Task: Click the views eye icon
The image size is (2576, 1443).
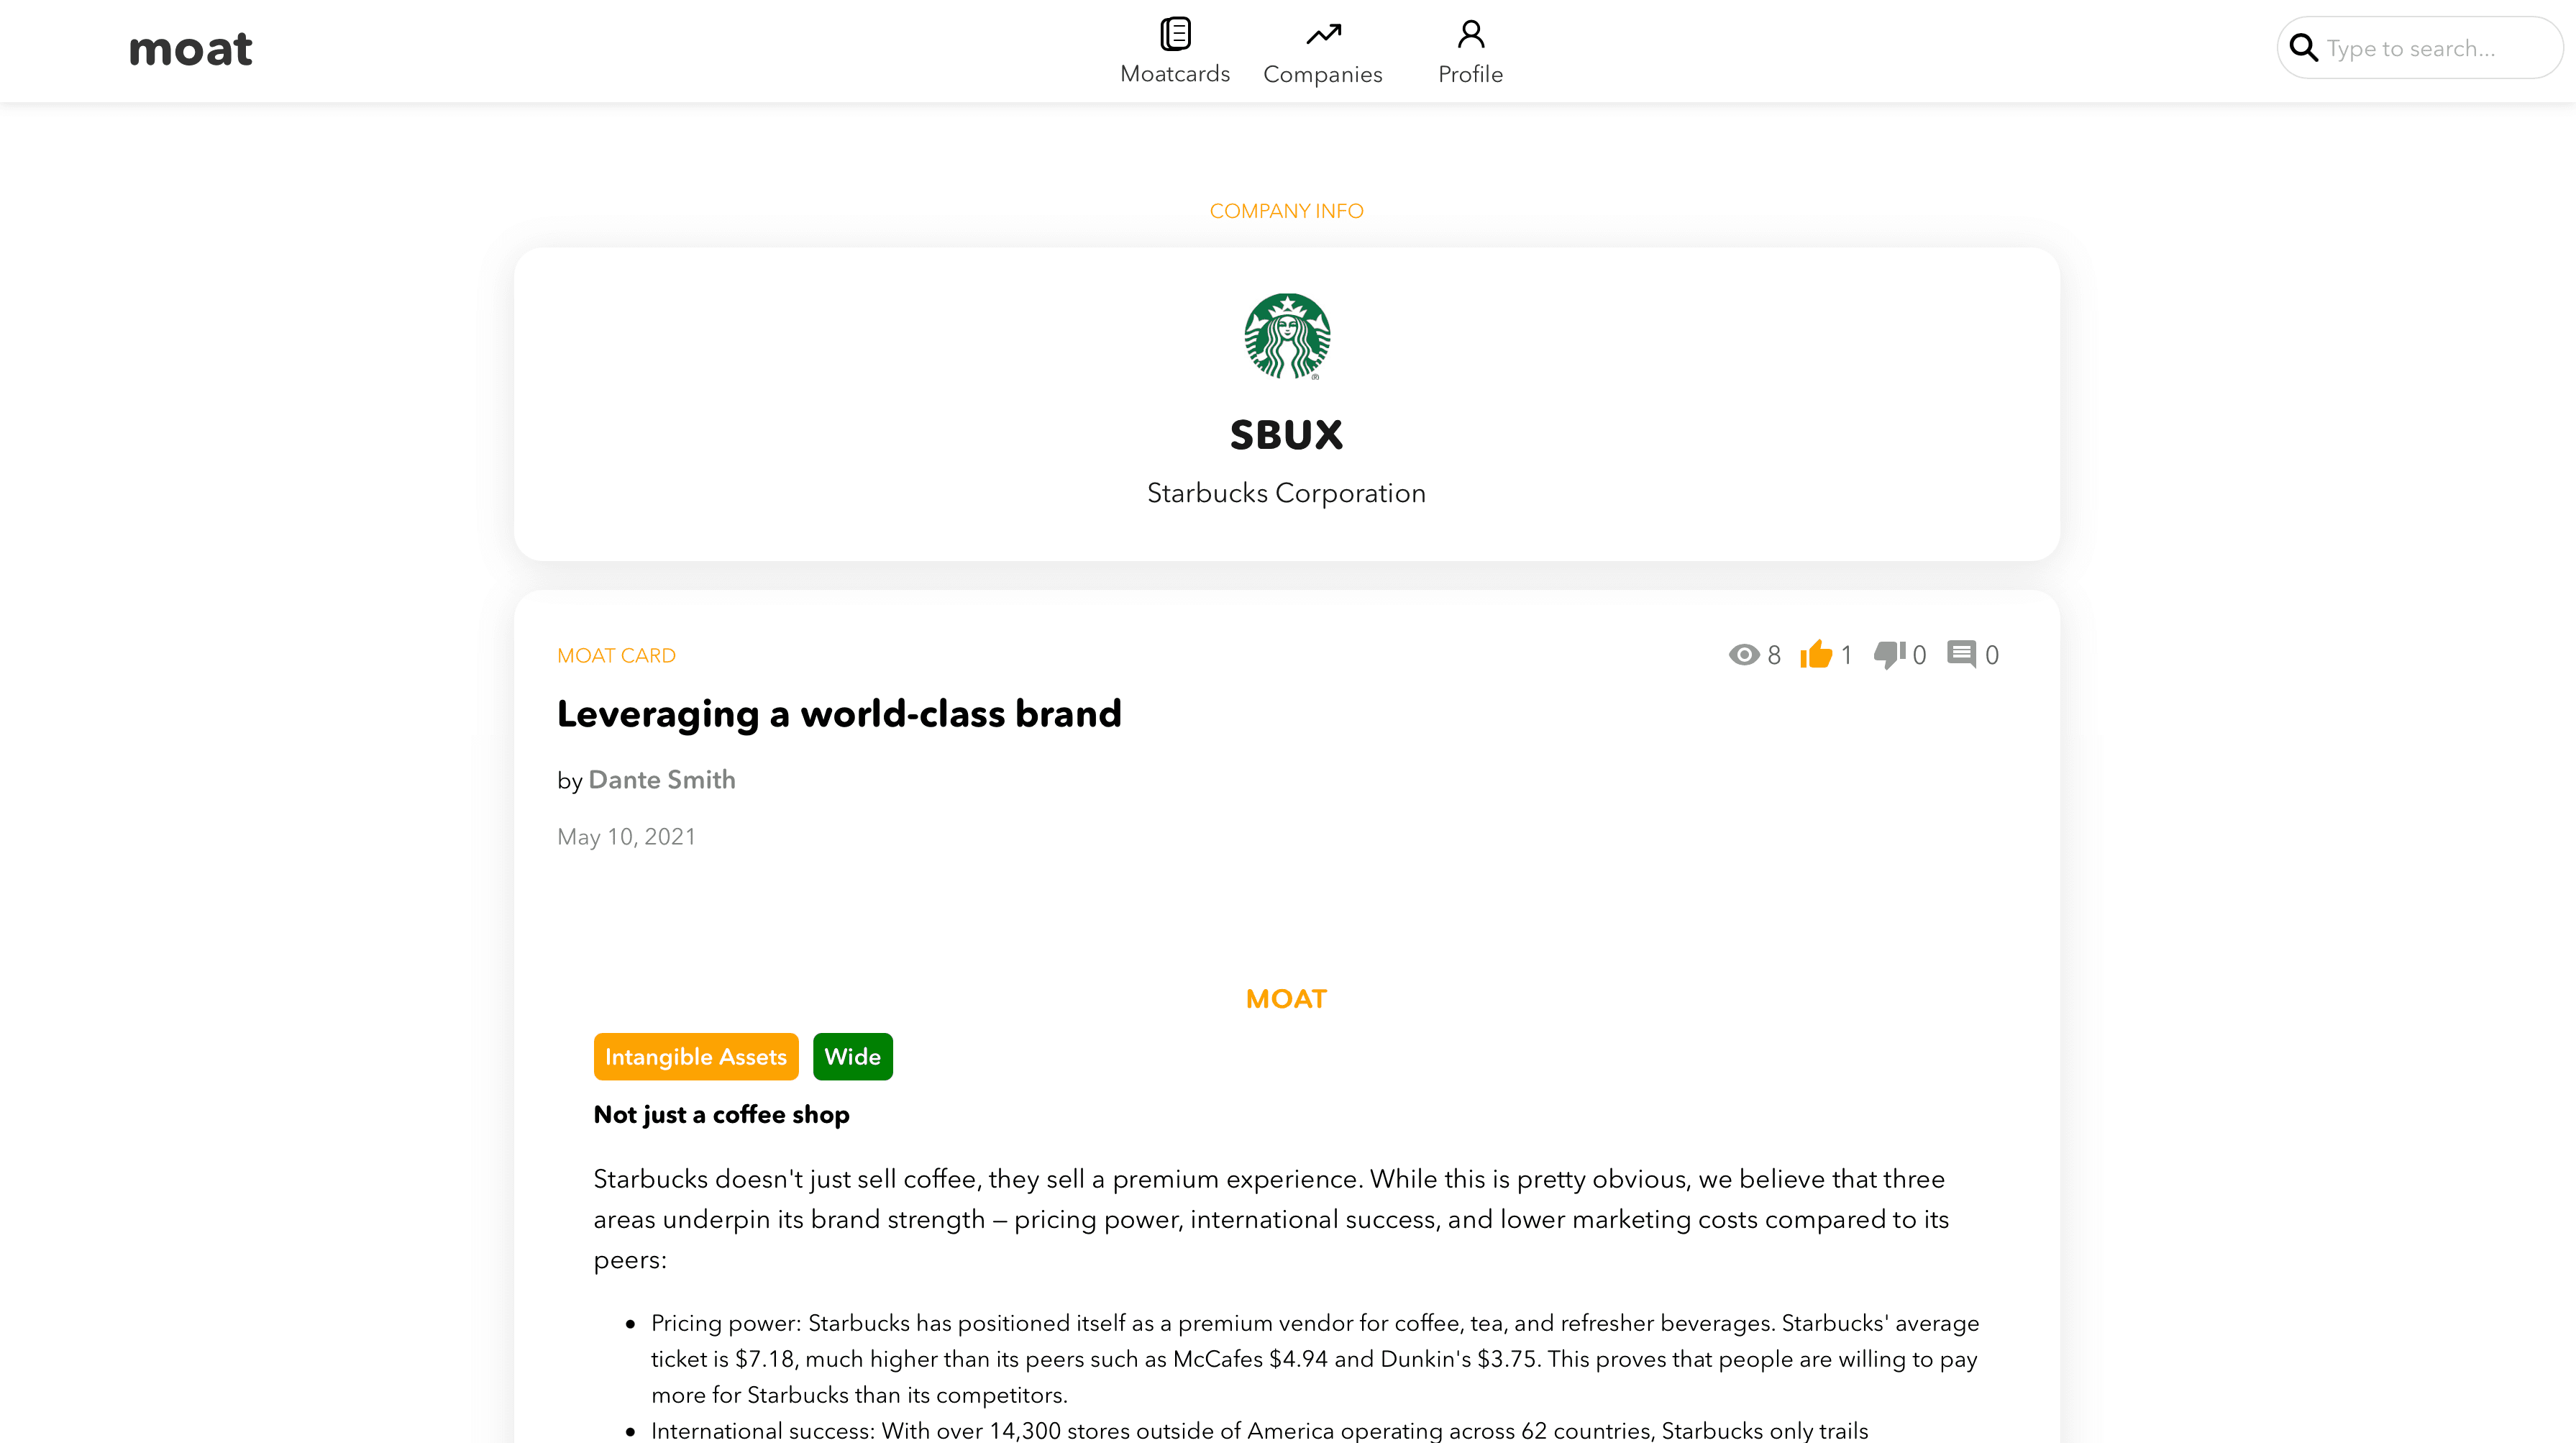Action: coord(1744,655)
